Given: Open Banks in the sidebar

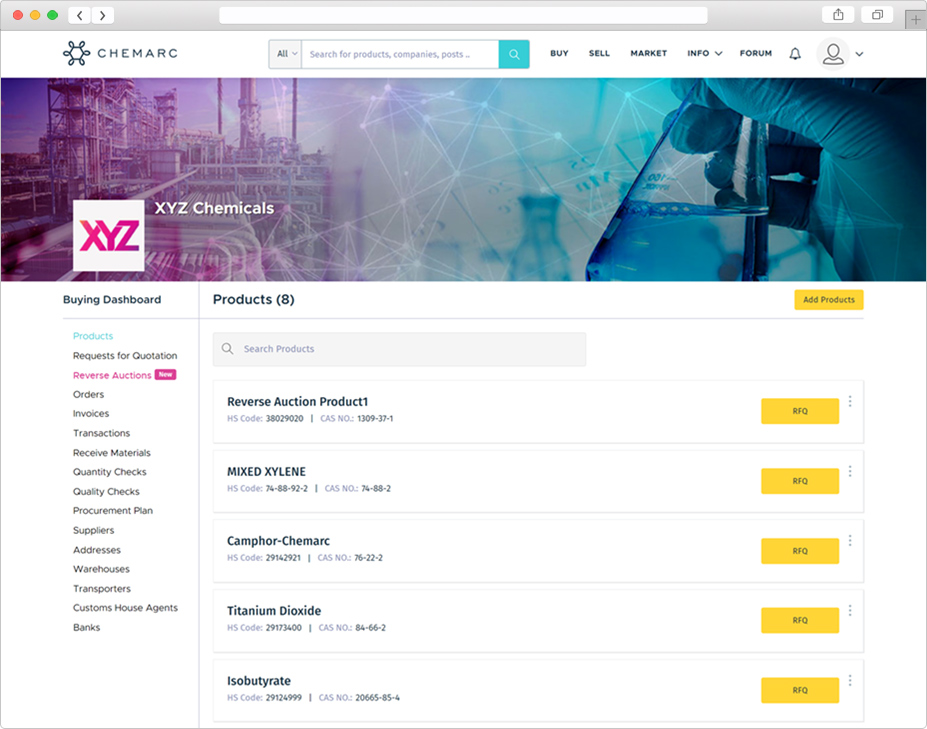Looking at the screenshot, I should (86, 627).
